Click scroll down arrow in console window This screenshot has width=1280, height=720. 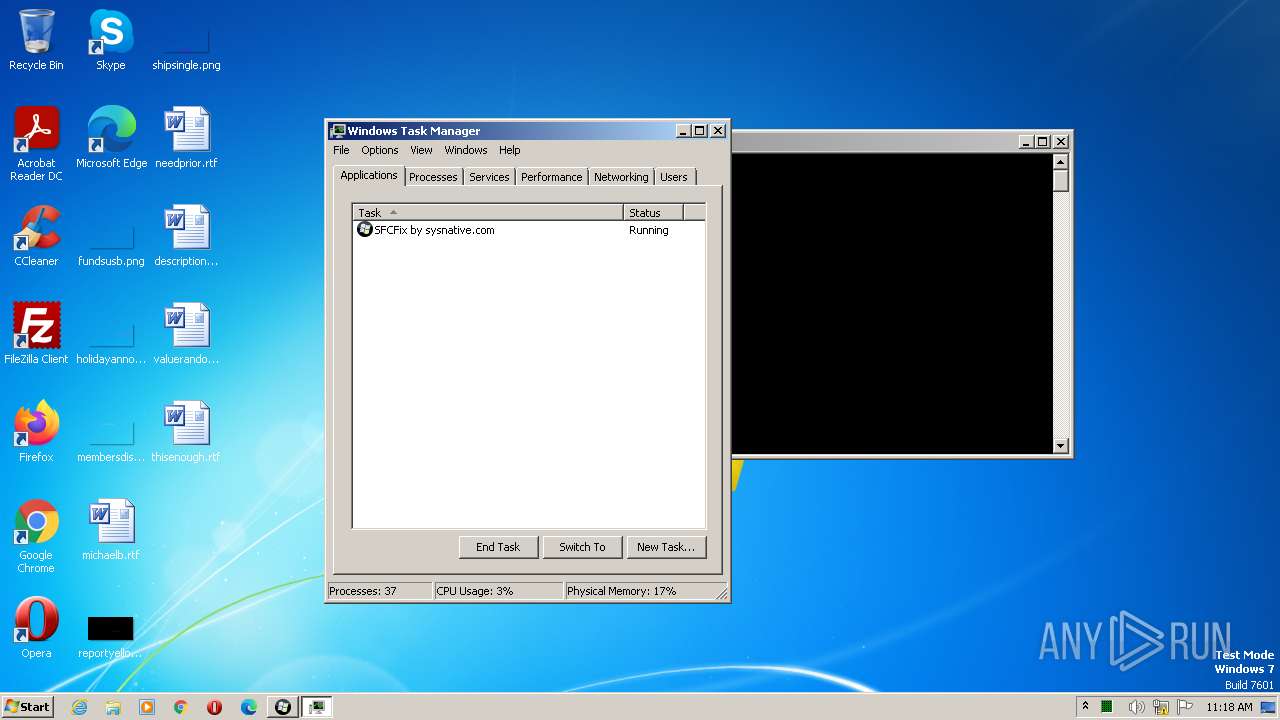coord(1061,446)
